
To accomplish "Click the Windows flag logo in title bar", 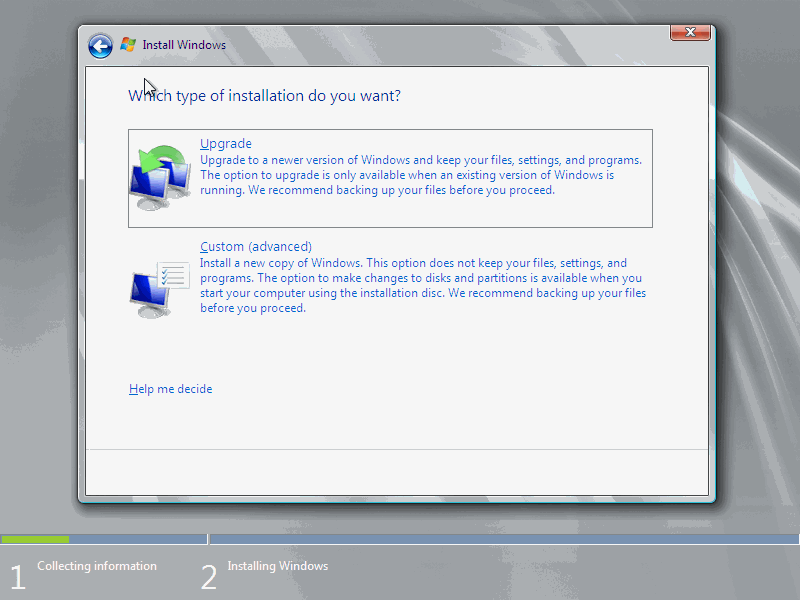I will click(128, 45).
